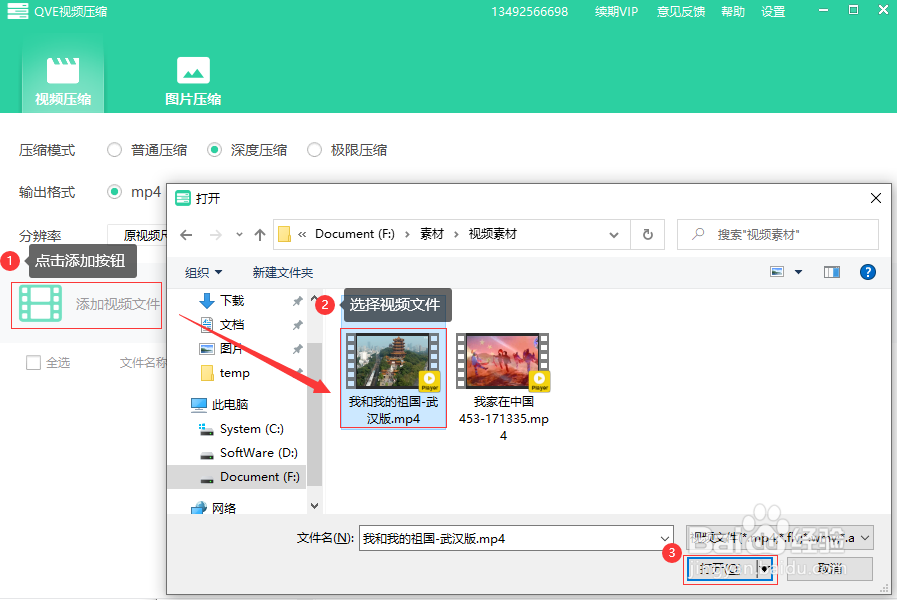This screenshot has width=897, height=600.
Task: Open the 素材 breadcrumb folder
Action: pos(434,234)
